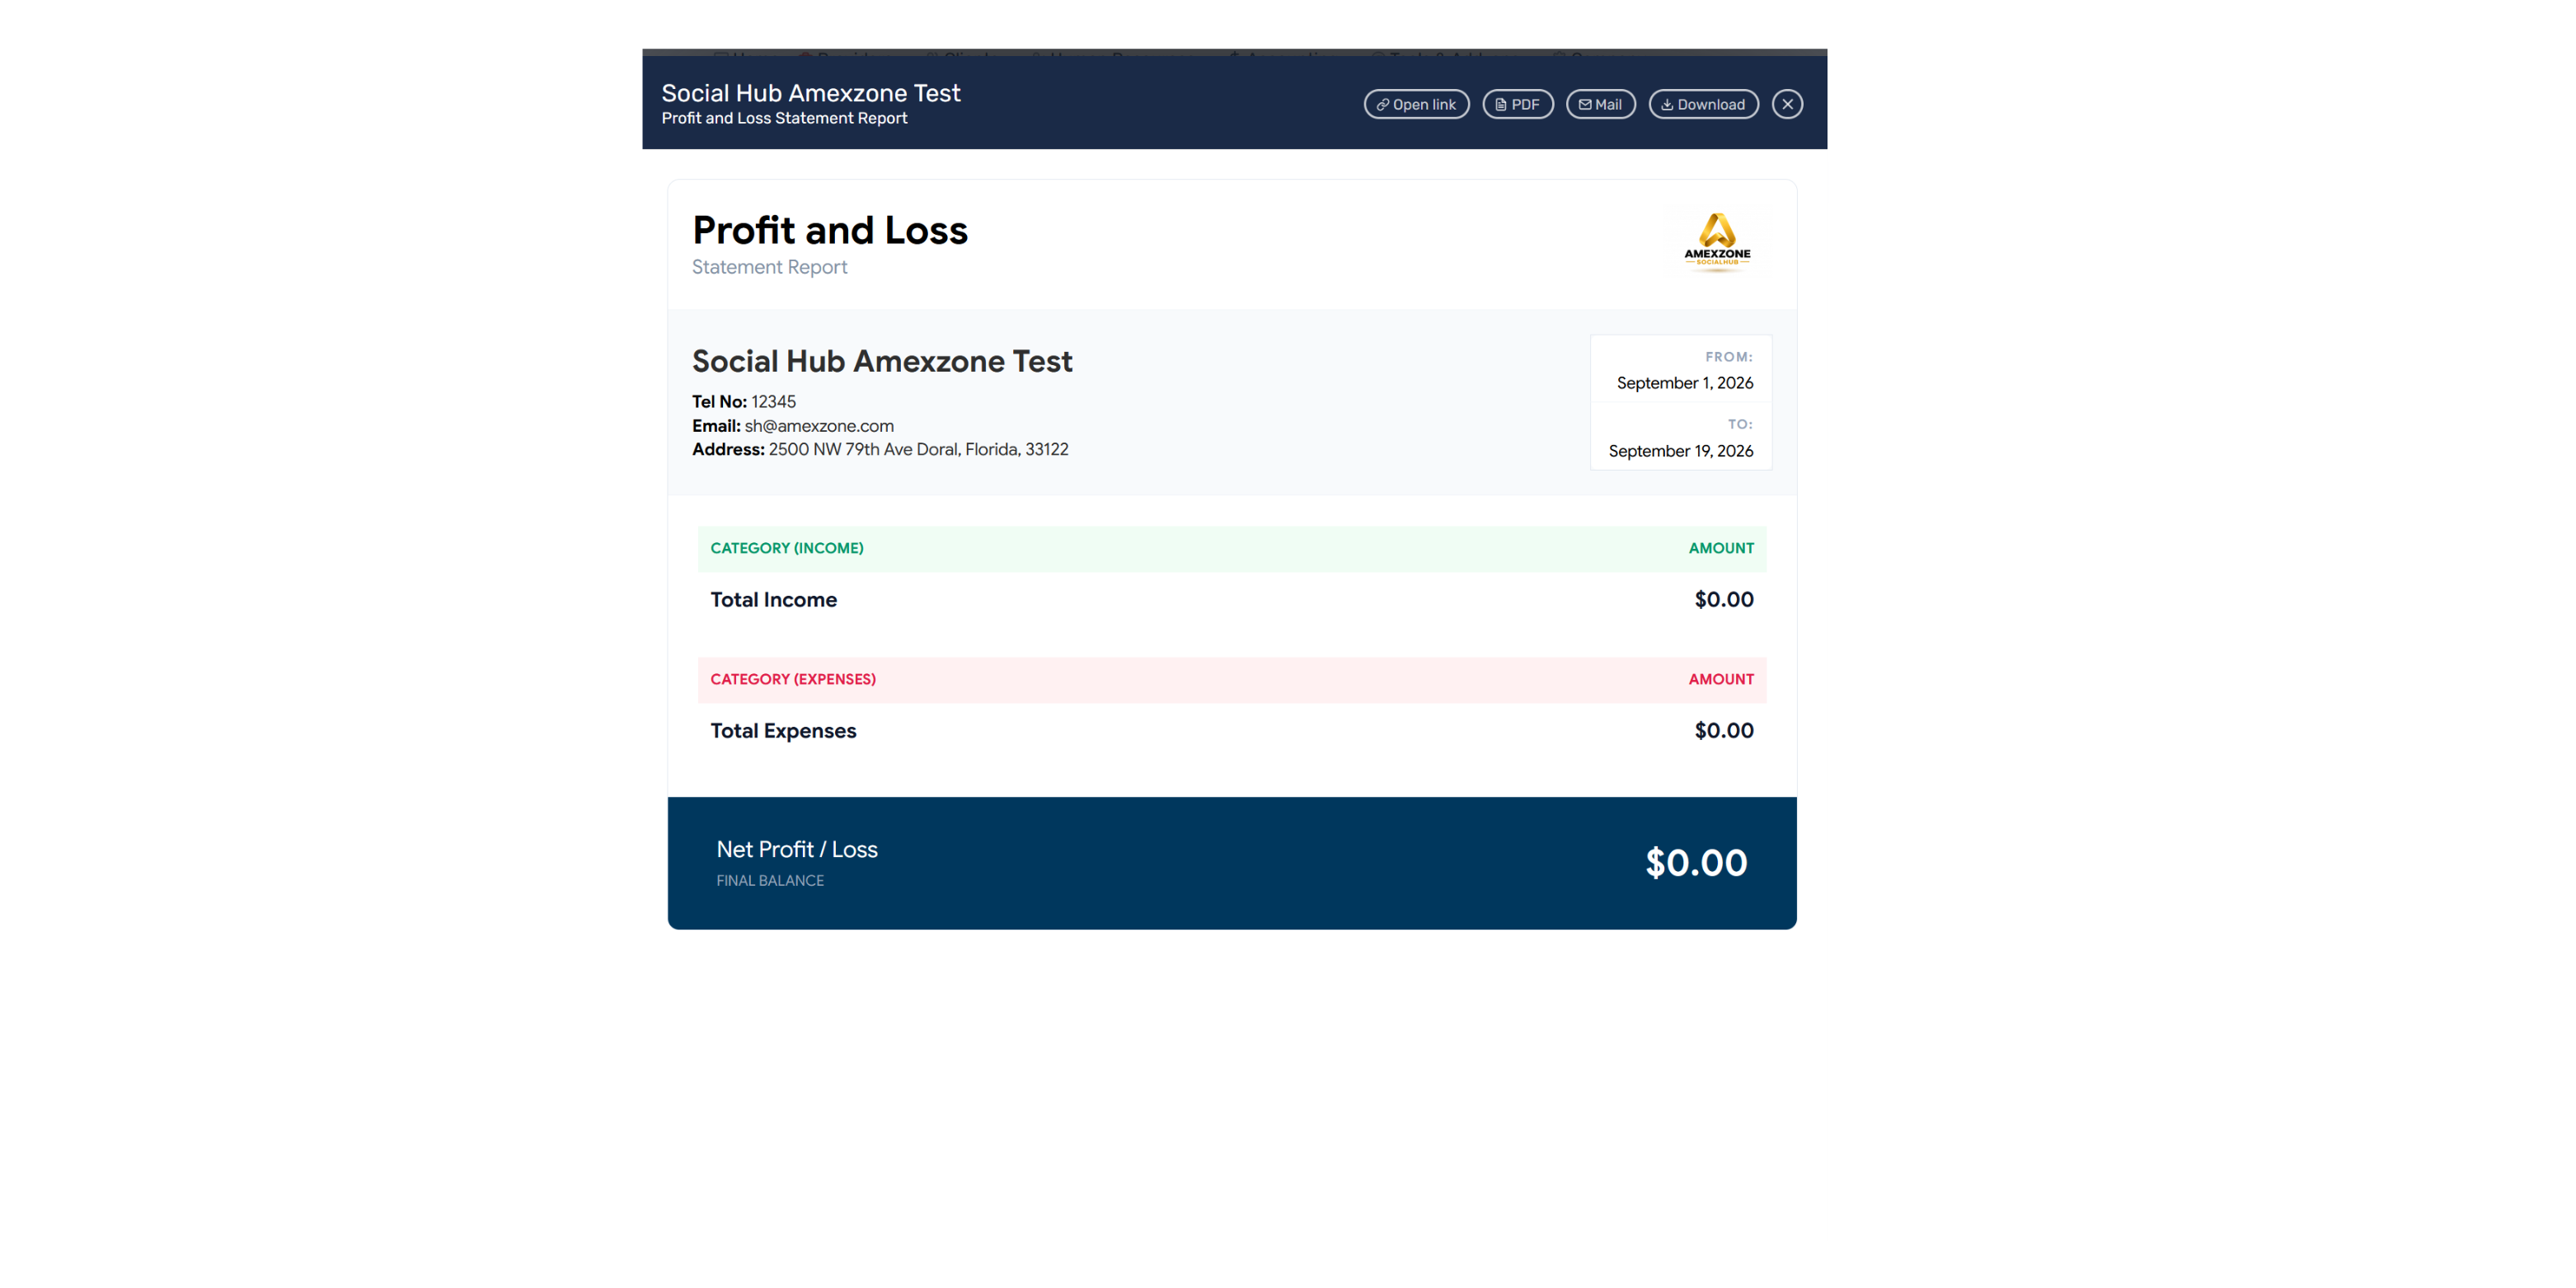Click the Amexzone SocialHub logo

point(1717,242)
